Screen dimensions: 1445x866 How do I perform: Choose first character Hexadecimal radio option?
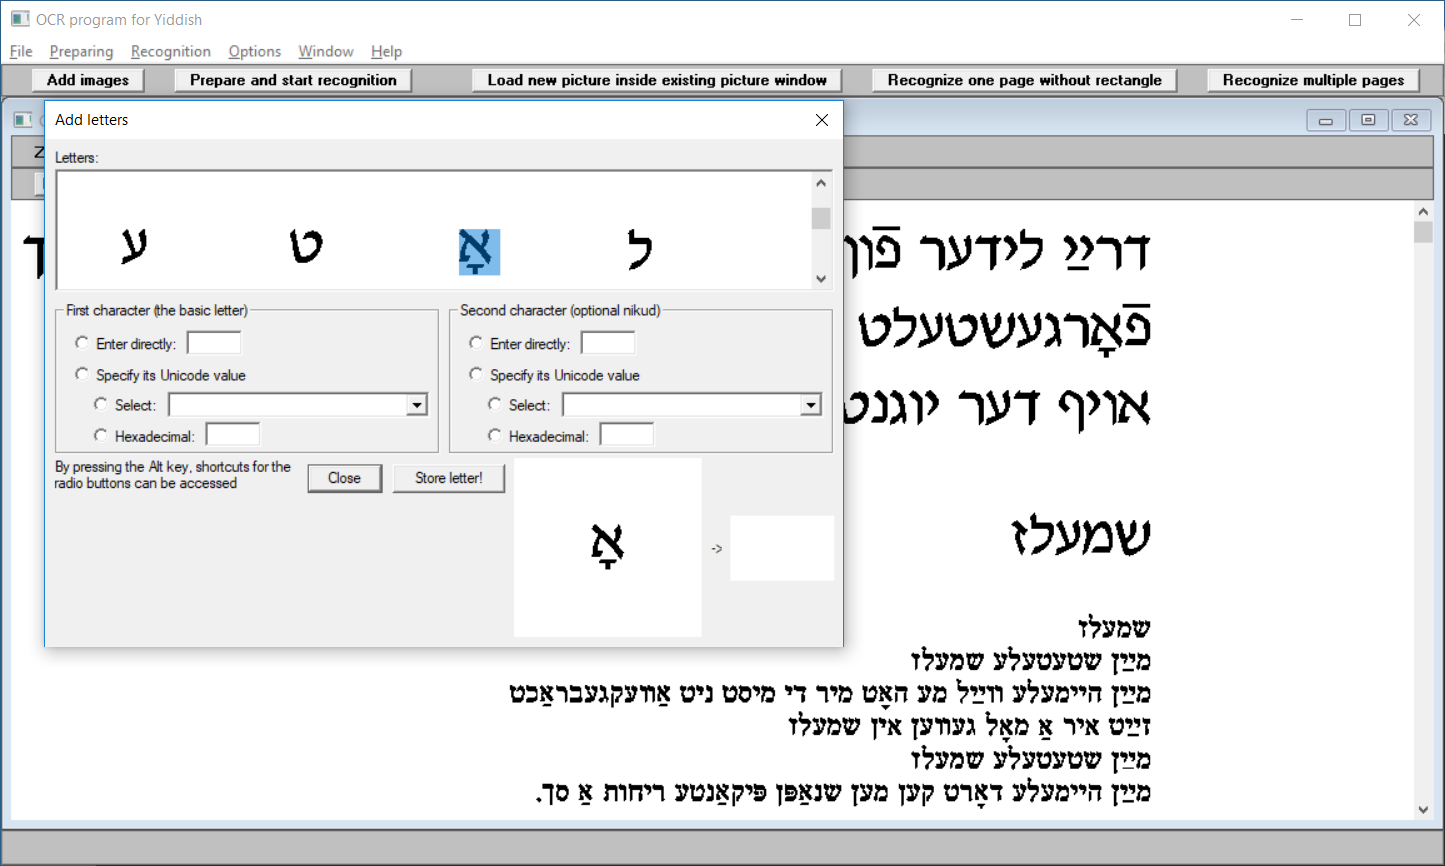[100, 435]
